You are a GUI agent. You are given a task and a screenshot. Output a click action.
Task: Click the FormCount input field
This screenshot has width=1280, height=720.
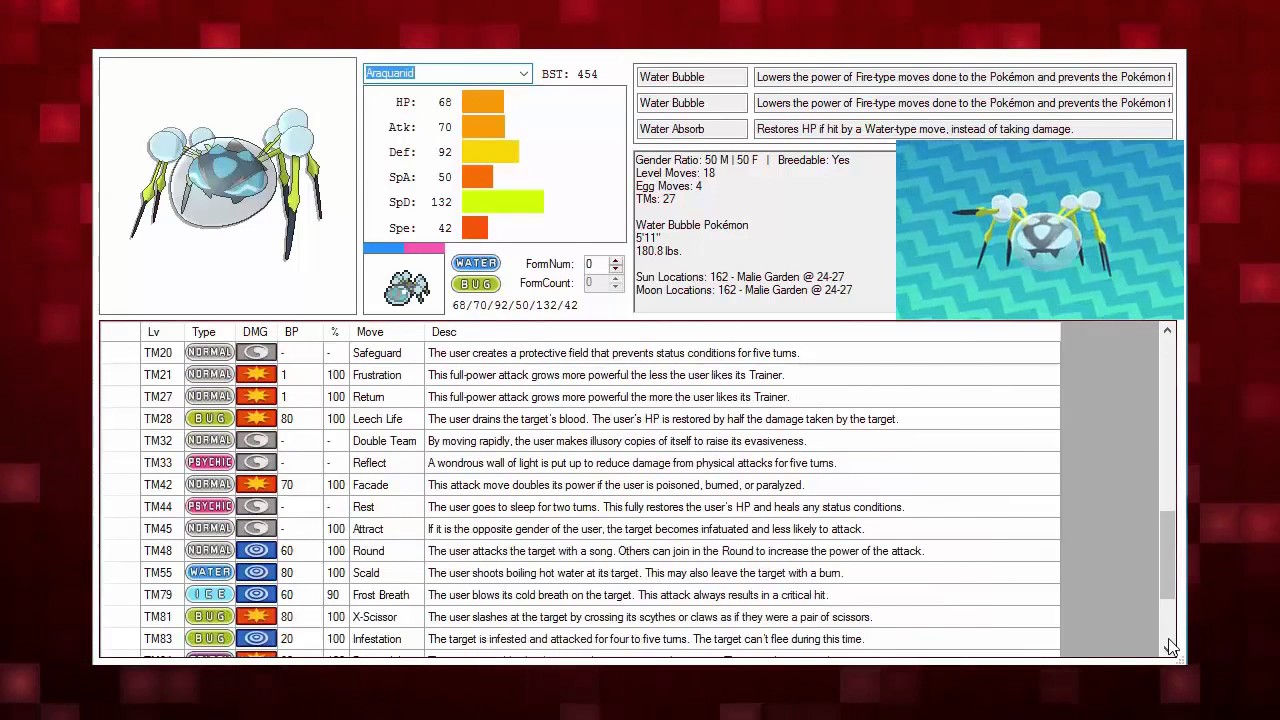pyautogui.click(x=596, y=283)
